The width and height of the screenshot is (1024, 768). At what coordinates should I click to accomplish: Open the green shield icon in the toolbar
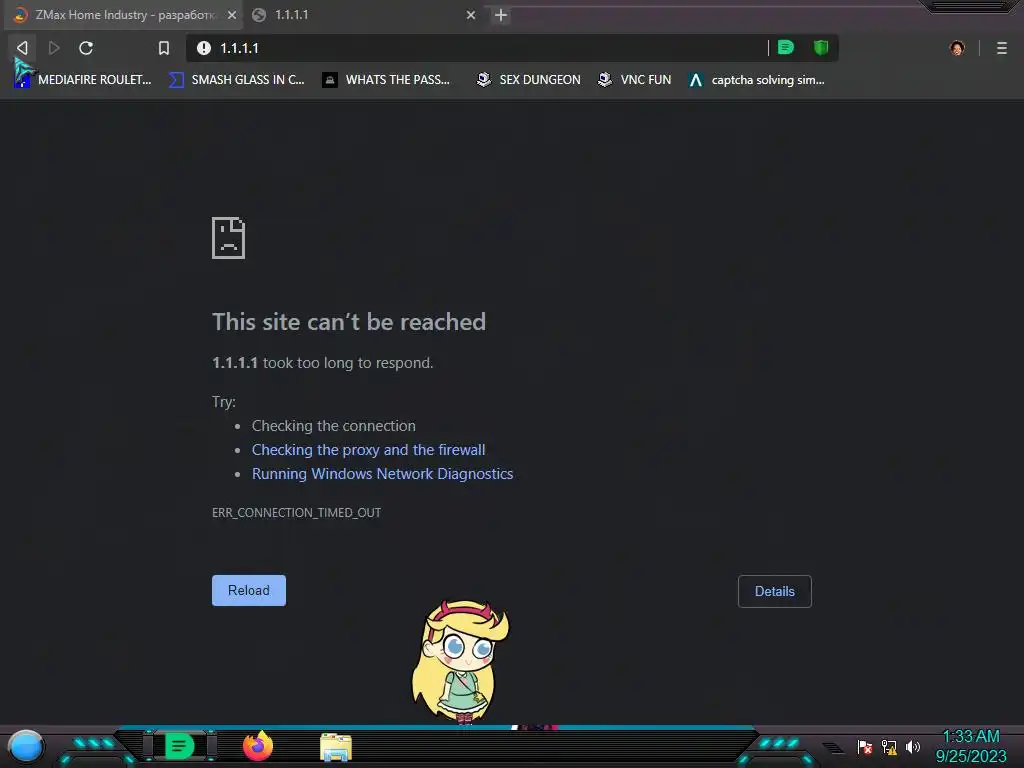(x=821, y=47)
